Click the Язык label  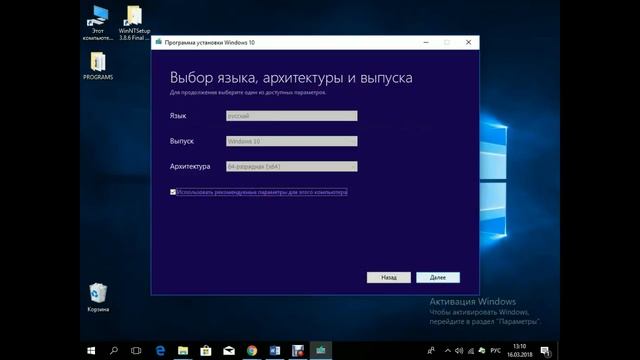178,116
